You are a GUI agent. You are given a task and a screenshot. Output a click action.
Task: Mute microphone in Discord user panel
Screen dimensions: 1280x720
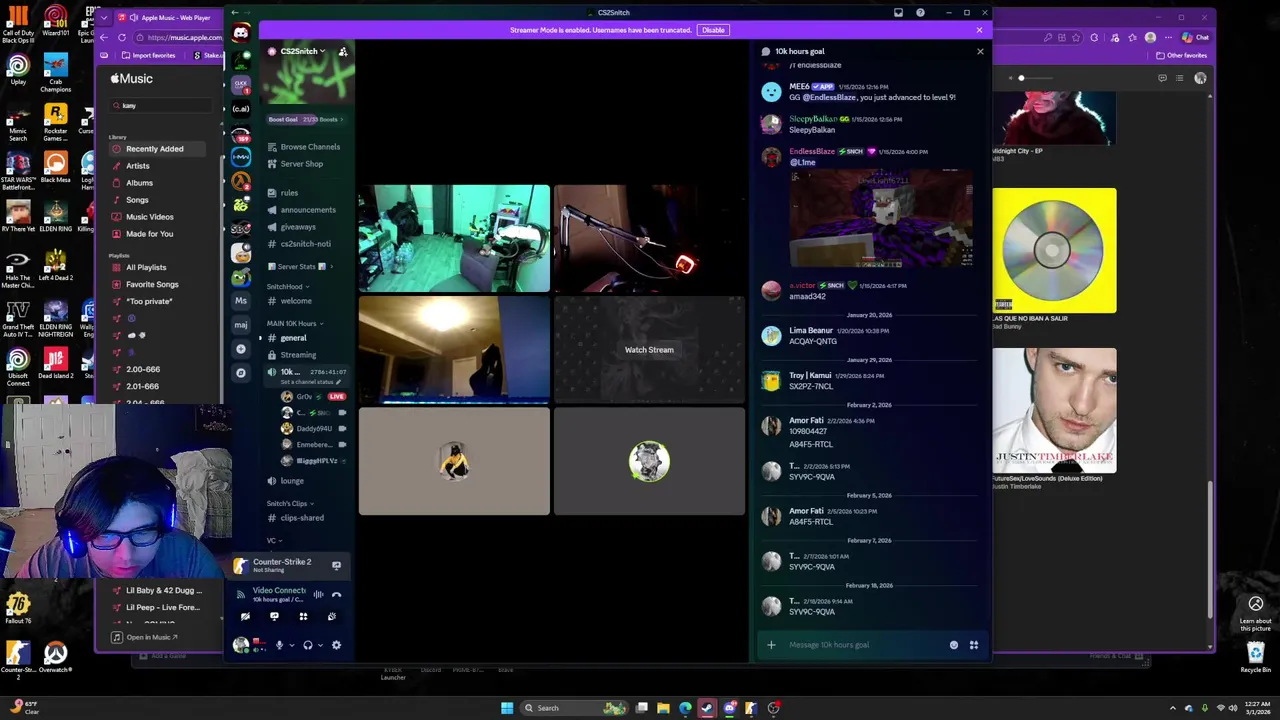279,645
